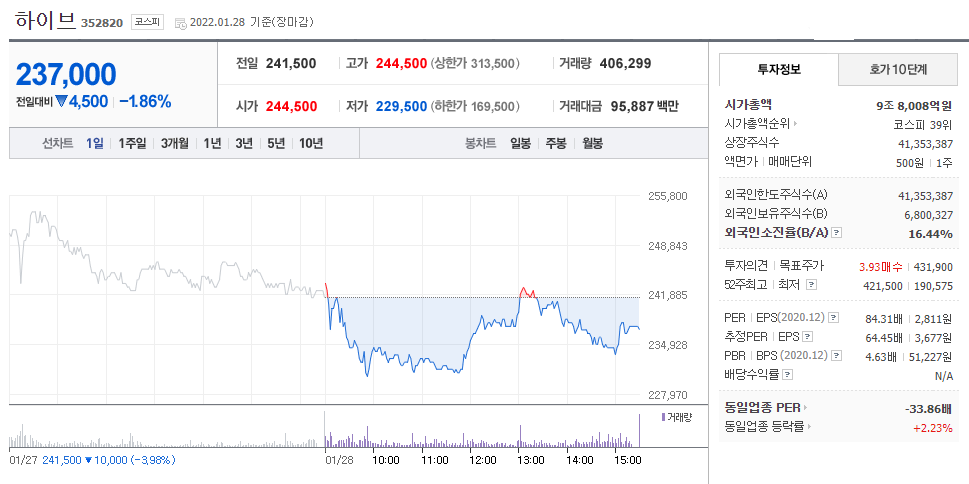Open help icon next to 52주최고 최저
969x484 pixels.
812,285
